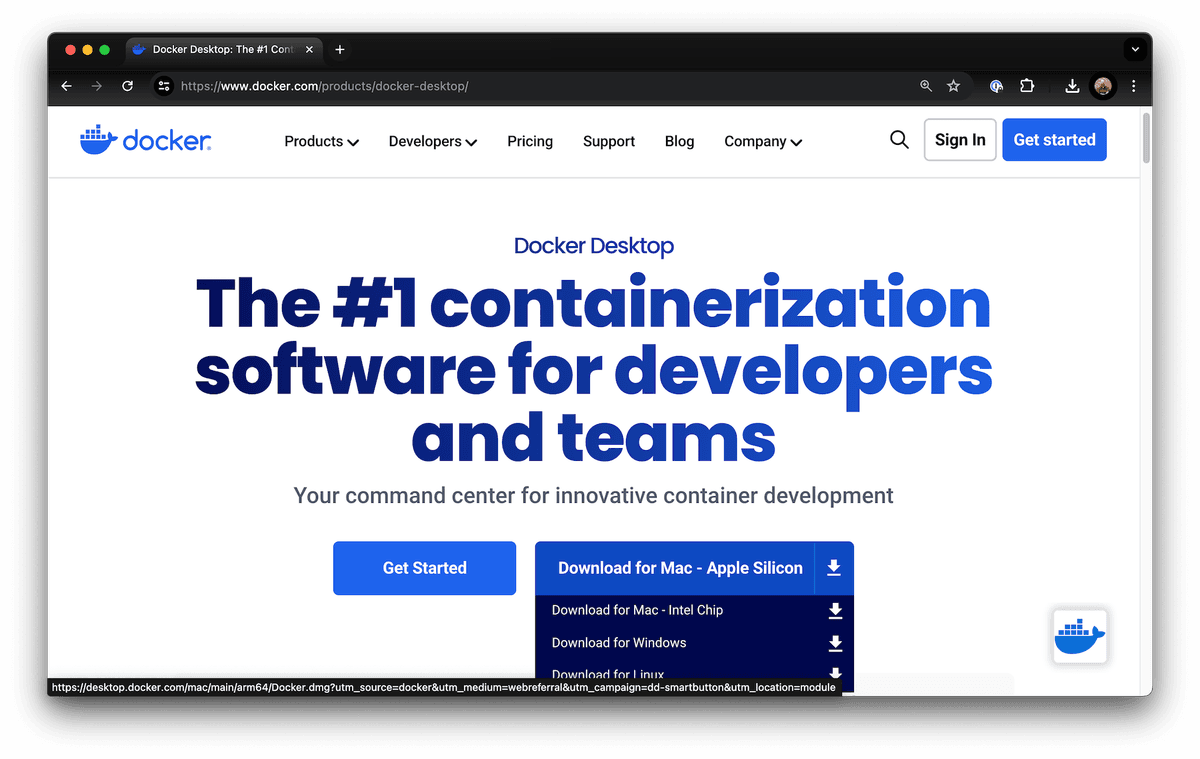This screenshot has width=1200, height=759.
Task: Open the Chrome three-dot menu
Action: click(1133, 86)
